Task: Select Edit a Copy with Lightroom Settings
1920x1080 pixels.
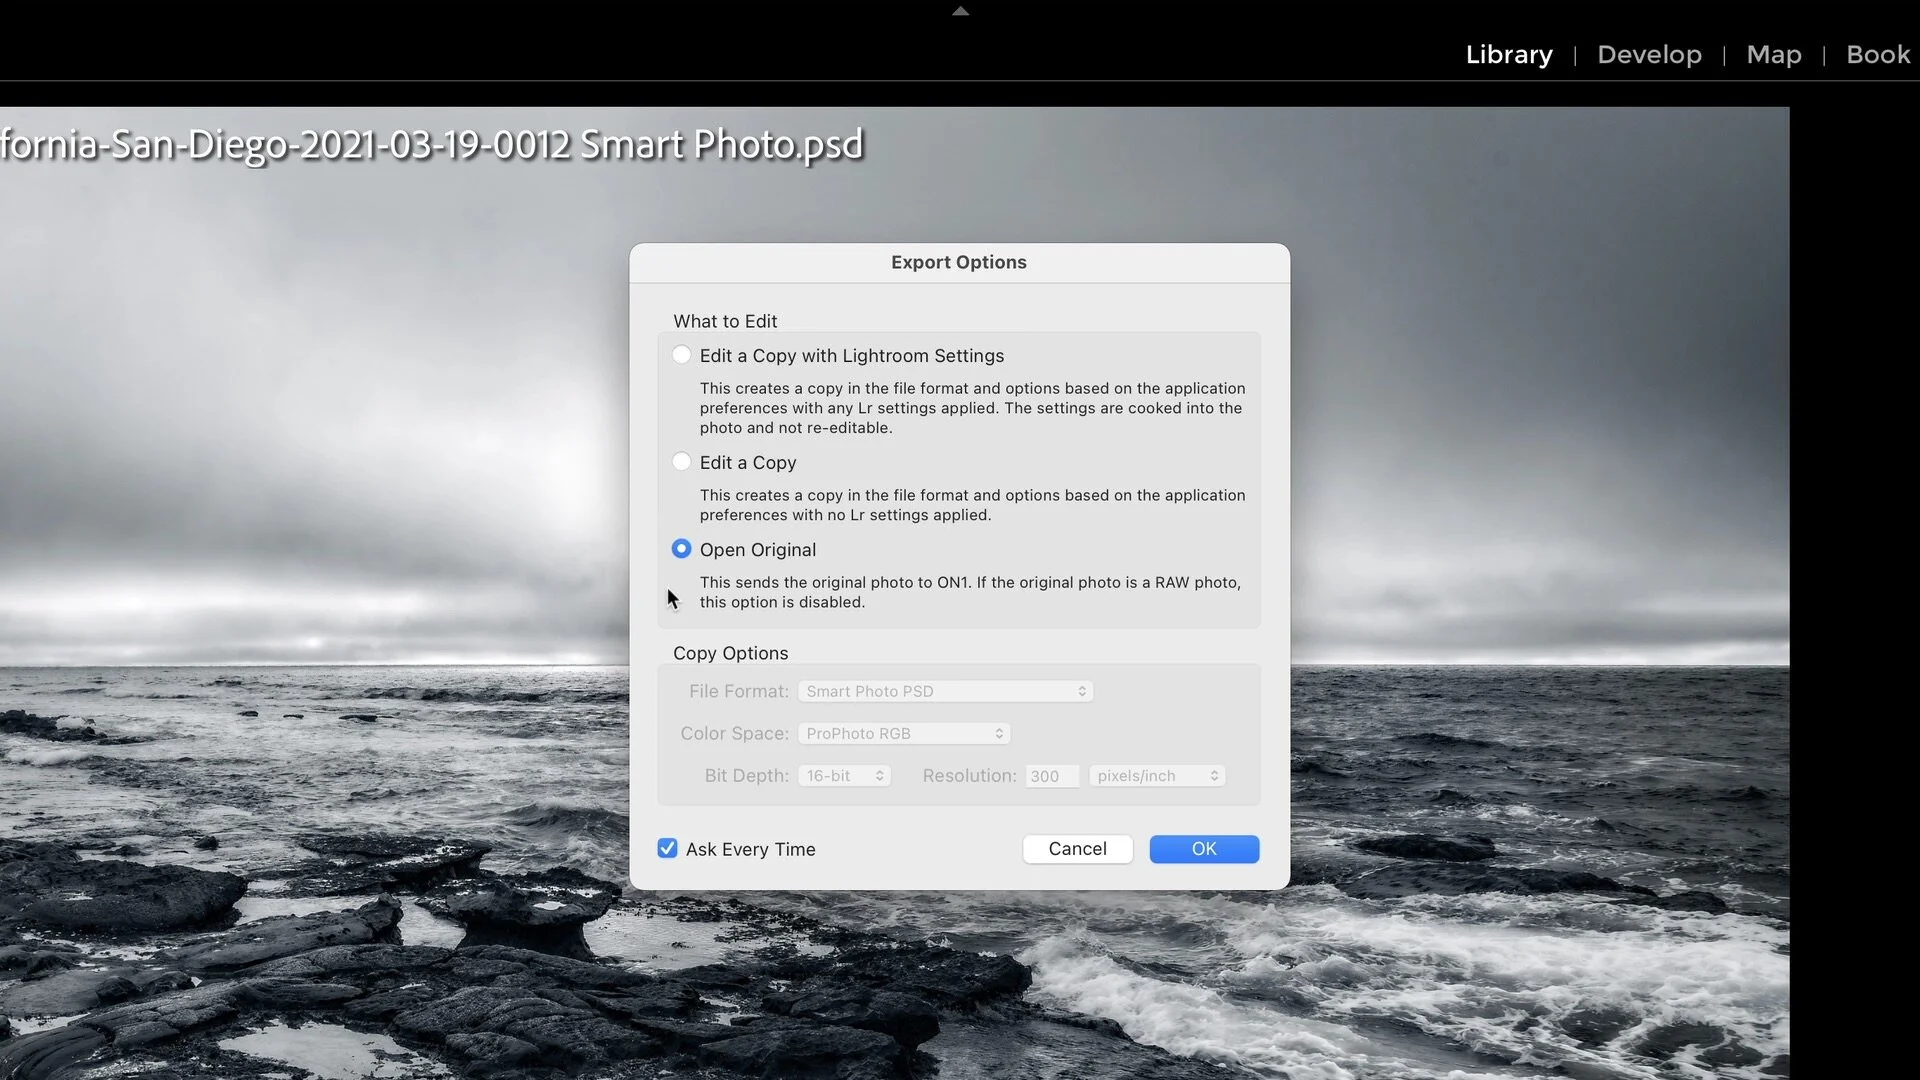Action: tap(682, 355)
